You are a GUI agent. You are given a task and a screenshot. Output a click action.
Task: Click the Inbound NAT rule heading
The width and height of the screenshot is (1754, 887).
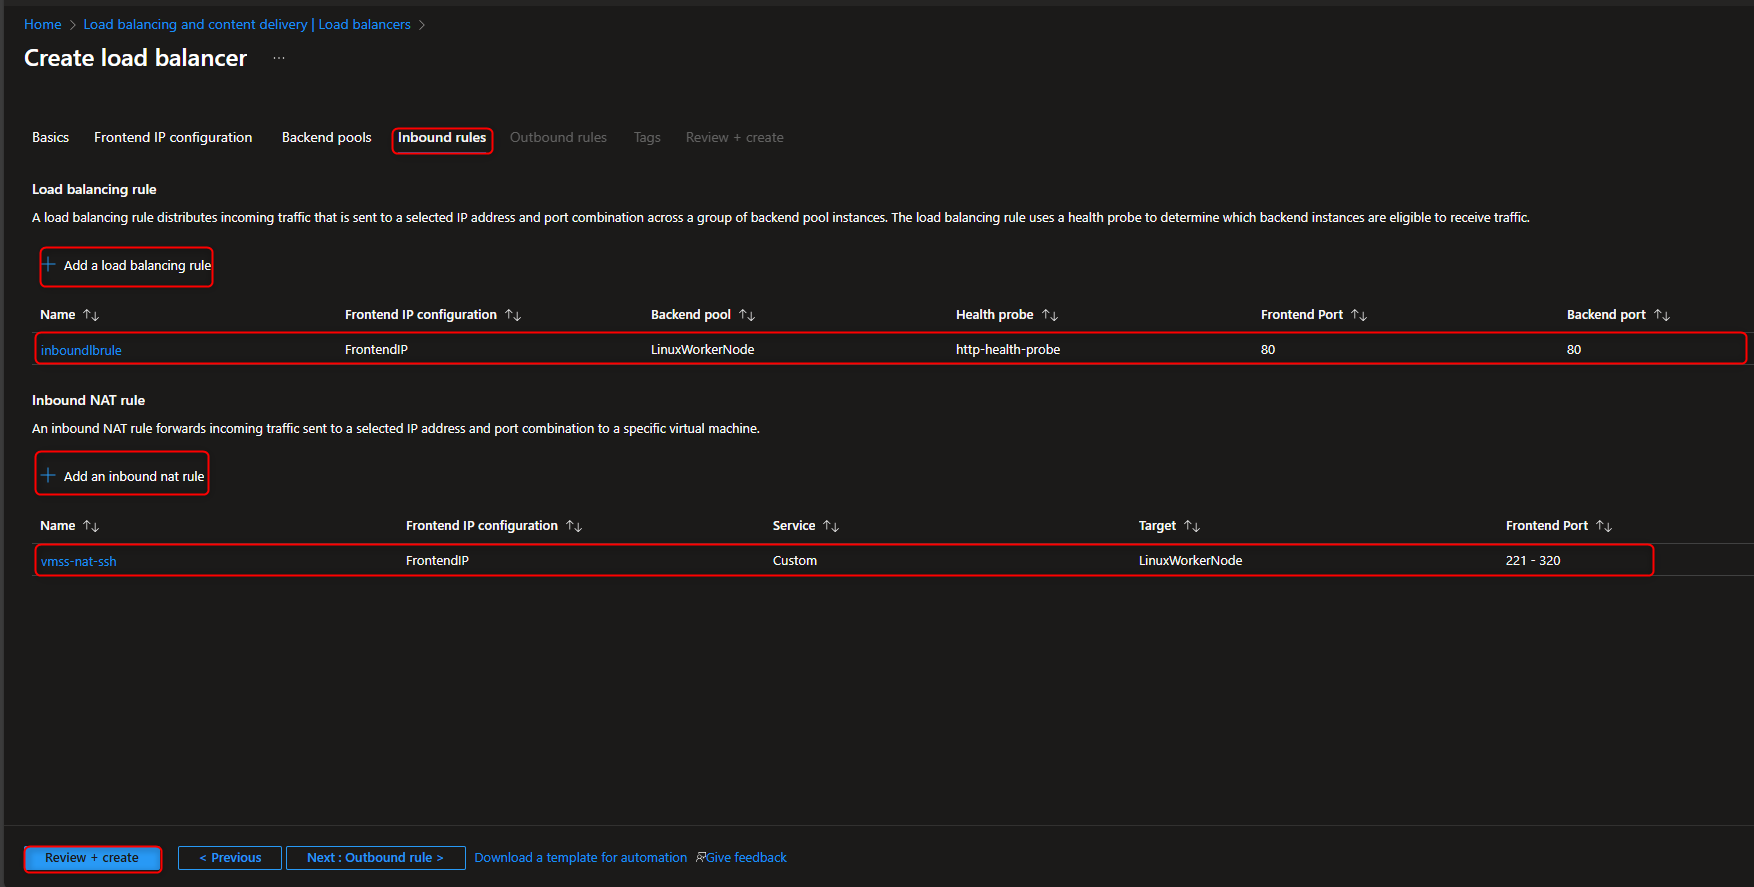point(88,400)
